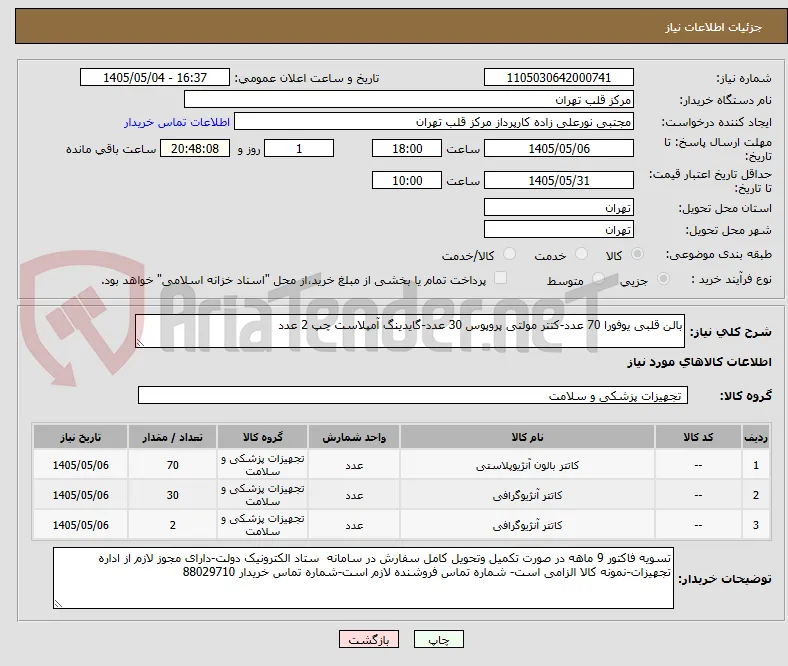The height and width of the screenshot is (666, 788).
Task: Click the remaining days field showing 1
Action: (x=299, y=148)
